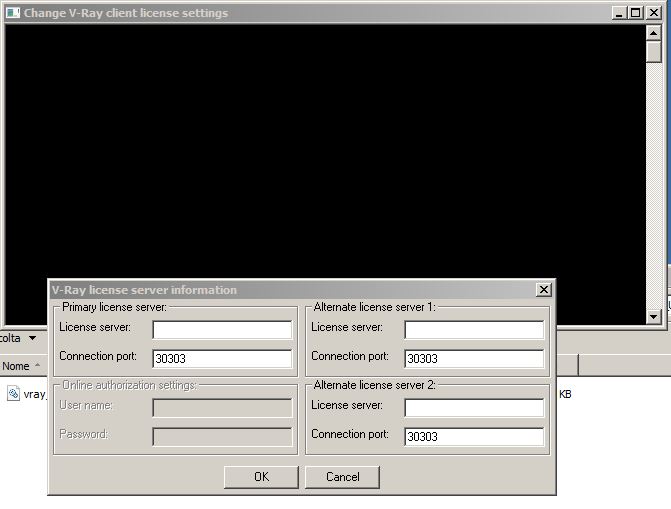Open the console window system menu icon
Screen dimensions: 671x509
coord(13,13)
